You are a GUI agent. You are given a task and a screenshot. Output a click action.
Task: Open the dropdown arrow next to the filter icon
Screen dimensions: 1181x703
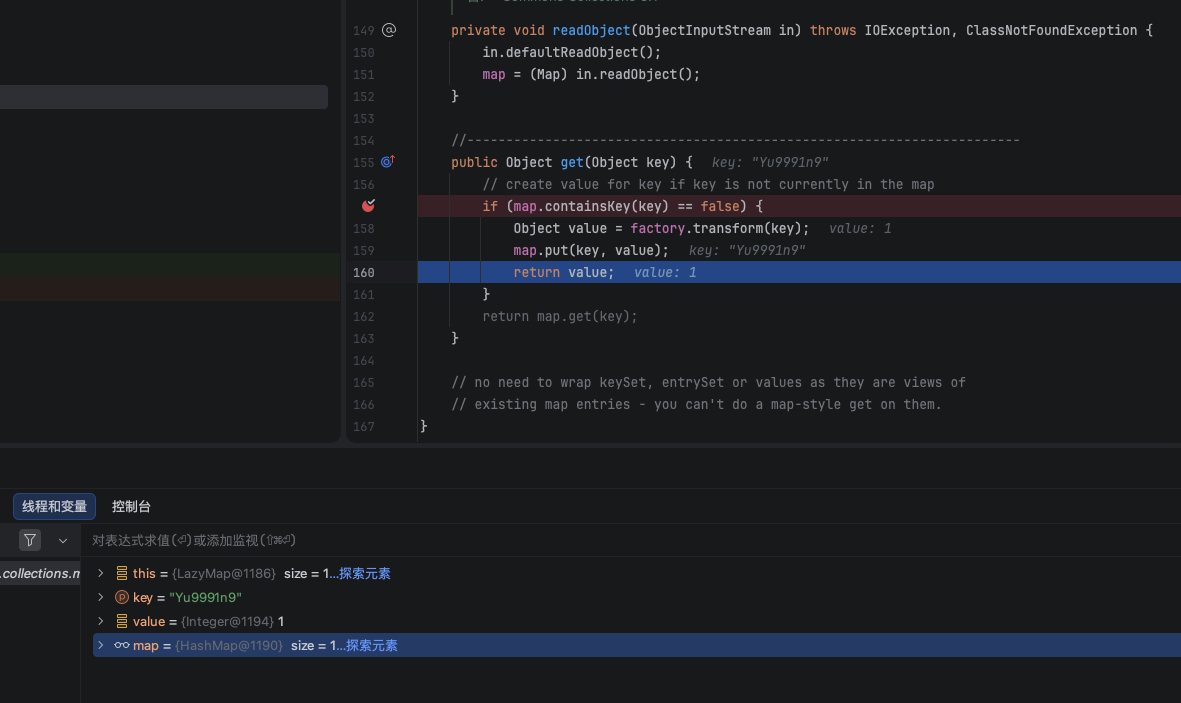point(63,540)
